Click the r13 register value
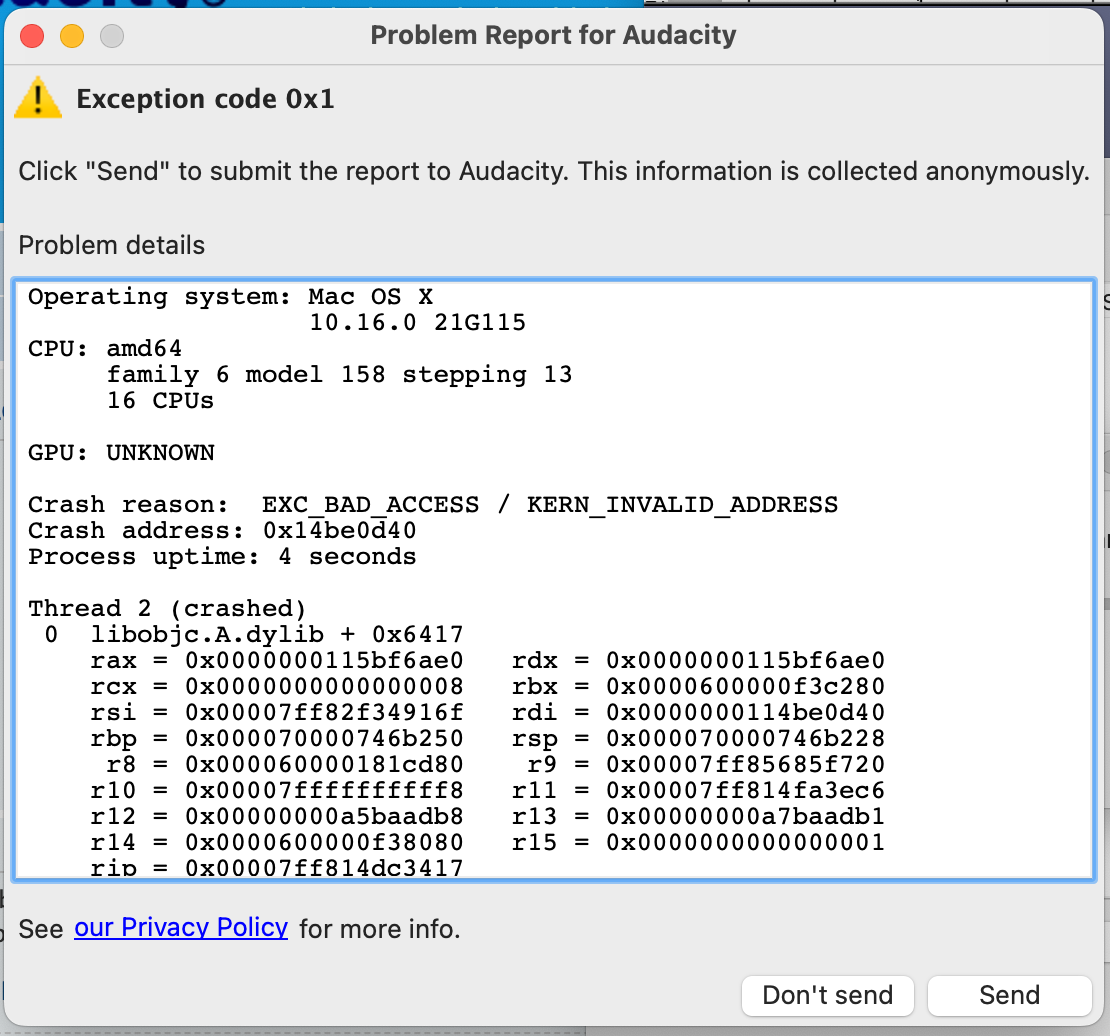The height and width of the screenshot is (1036, 1110). point(745,816)
